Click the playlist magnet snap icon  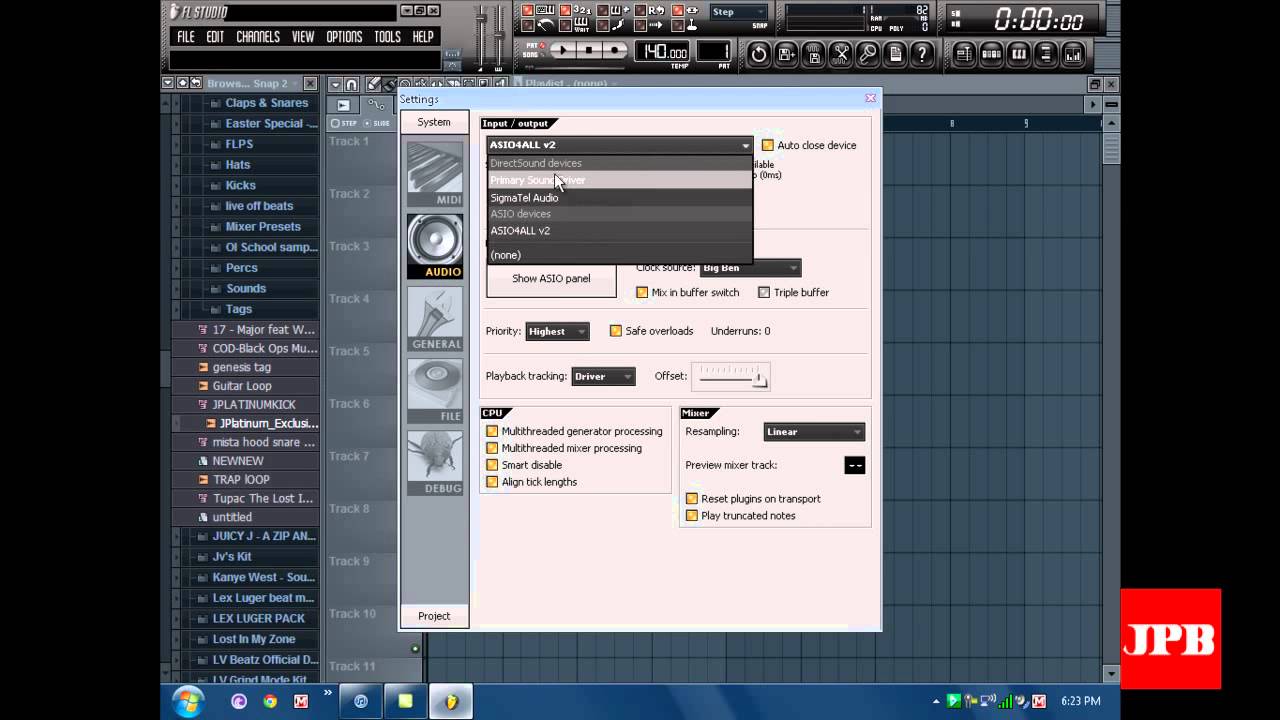[x=352, y=84]
